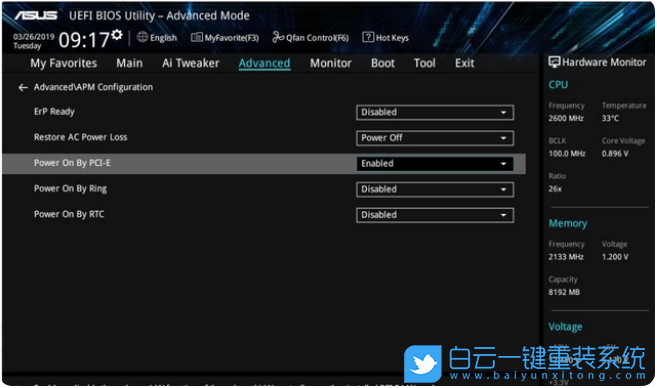Change the Power On By Ring setting
657x388 pixels.
pos(435,189)
